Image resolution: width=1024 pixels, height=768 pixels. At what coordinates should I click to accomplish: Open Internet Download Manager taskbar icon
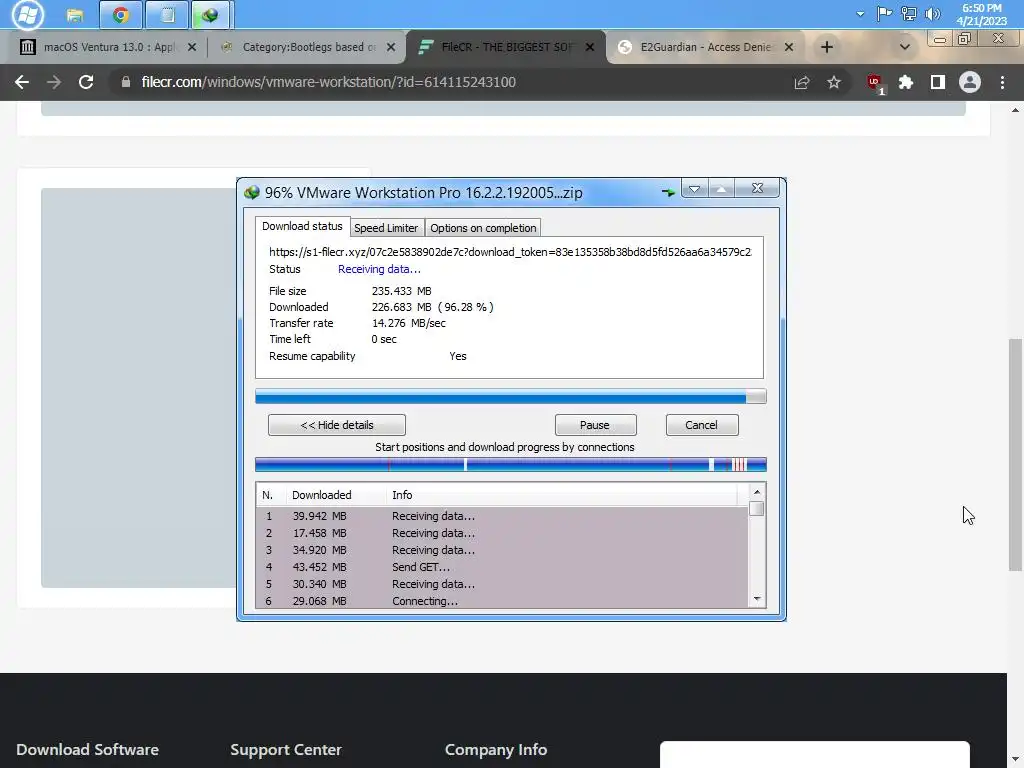[210, 14]
